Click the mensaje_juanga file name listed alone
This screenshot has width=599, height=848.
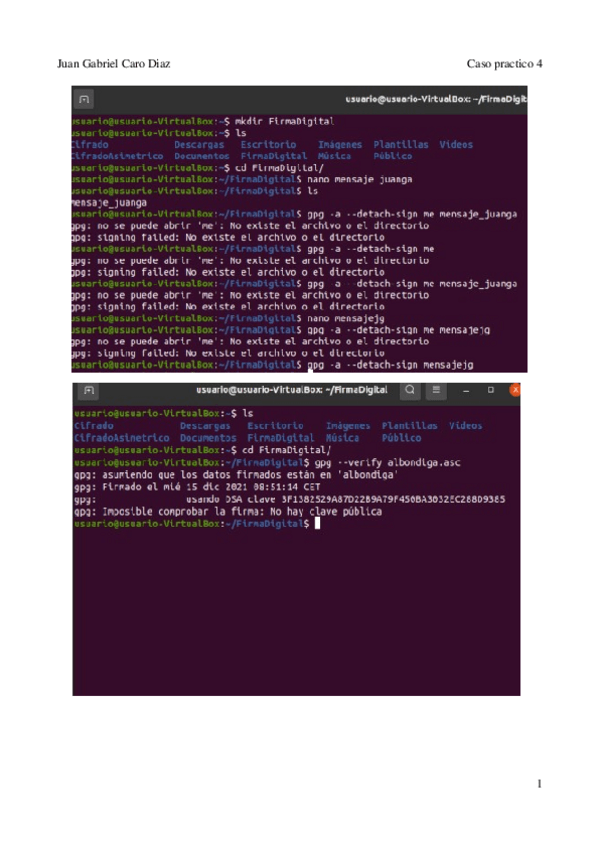click(x=109, y=203)
